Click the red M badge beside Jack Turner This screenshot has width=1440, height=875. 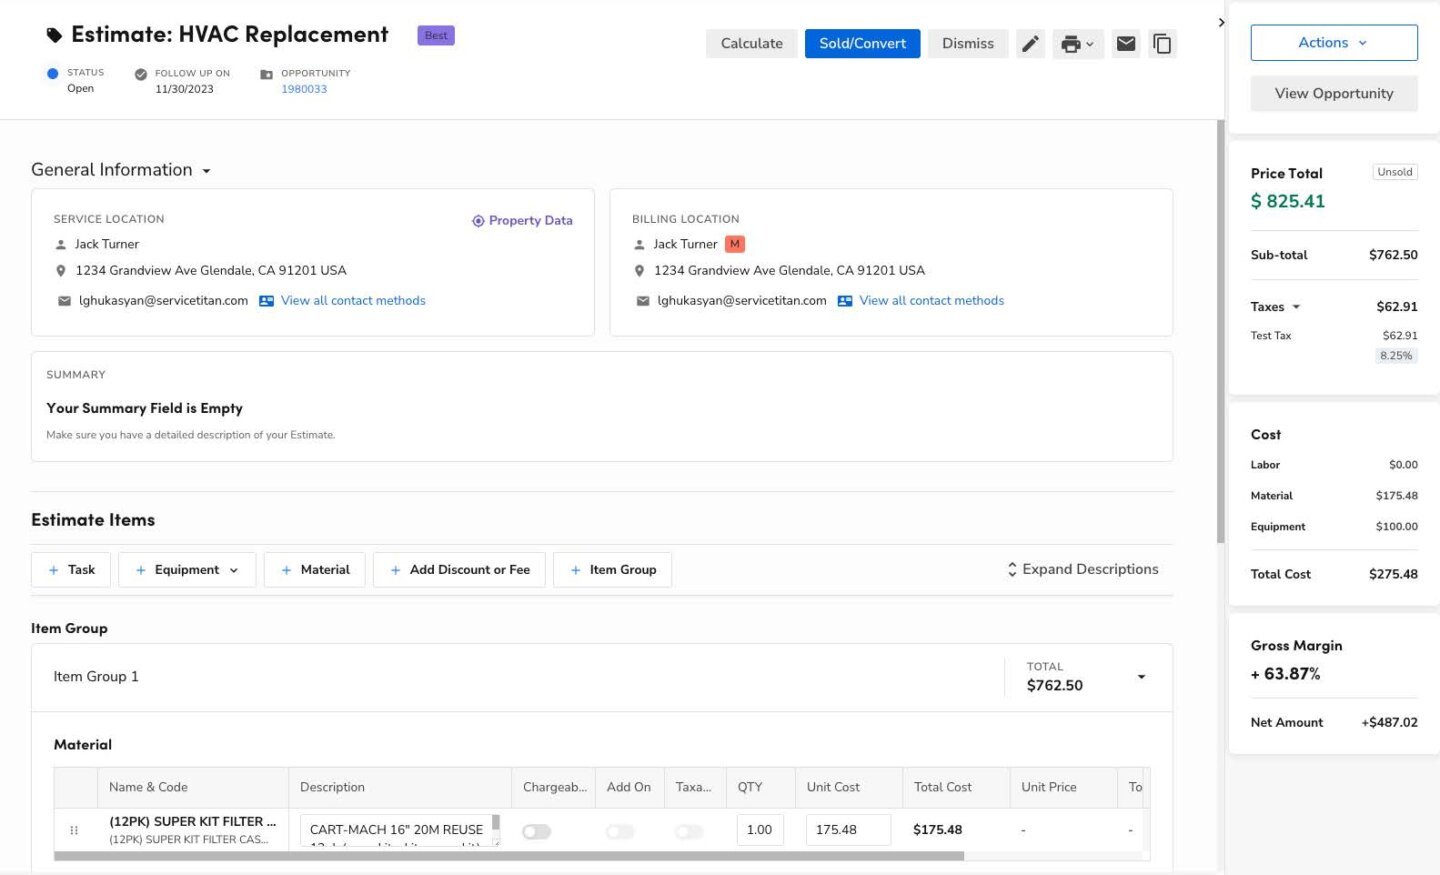click(735, 244)
